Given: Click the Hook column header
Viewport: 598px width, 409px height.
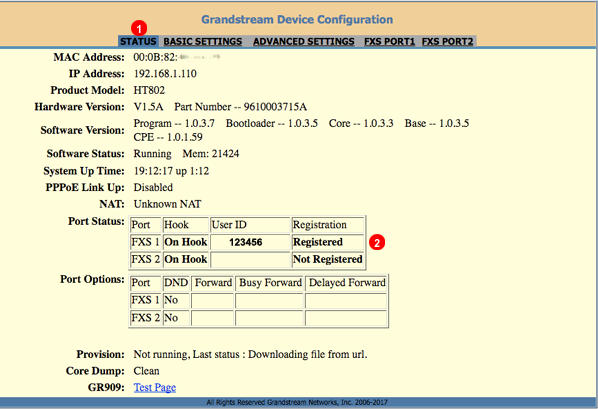Looking at the screenshot, I should click(186, 225).
